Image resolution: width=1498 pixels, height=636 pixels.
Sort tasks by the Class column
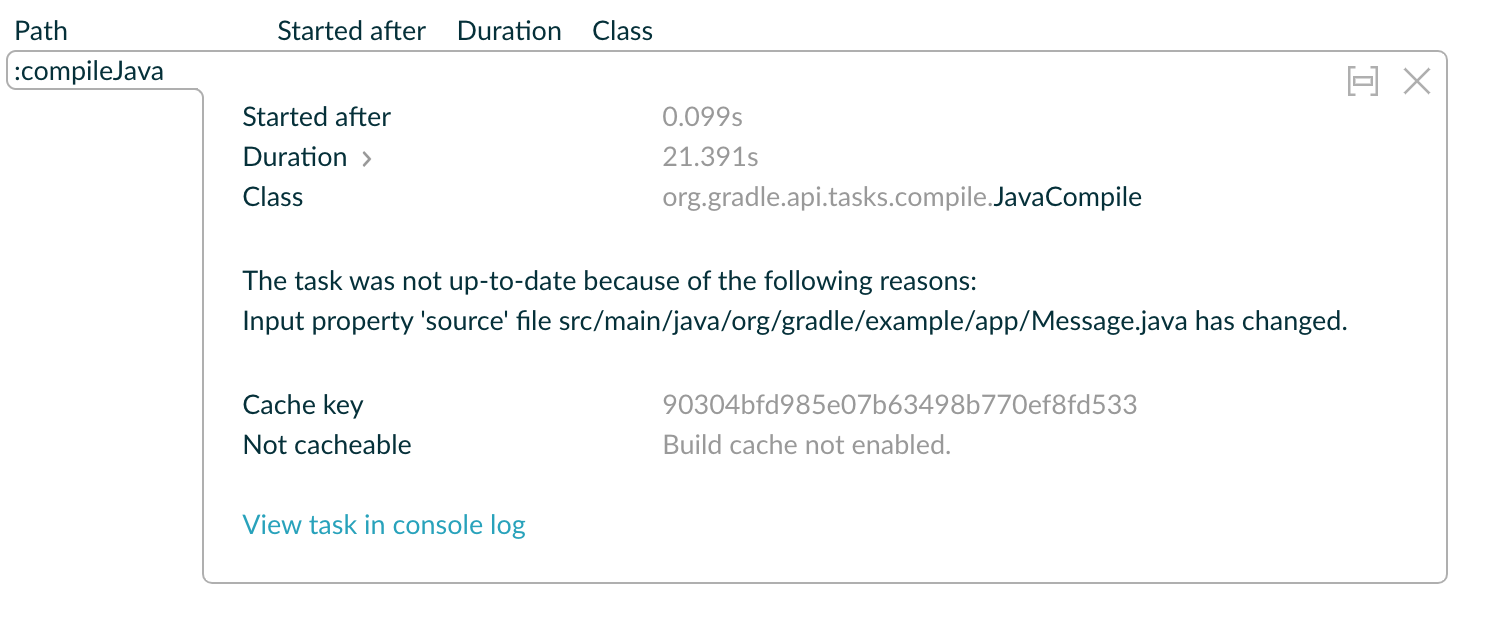pyautogui.click(x=622, y=30)
